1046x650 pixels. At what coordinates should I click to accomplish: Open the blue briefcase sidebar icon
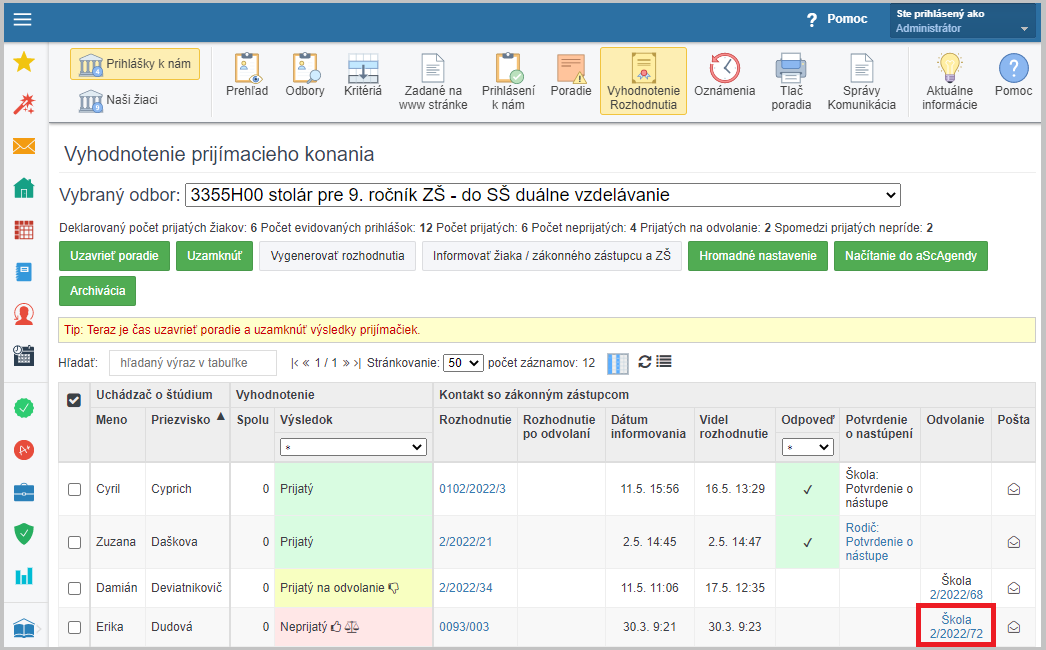click(24, 493)
